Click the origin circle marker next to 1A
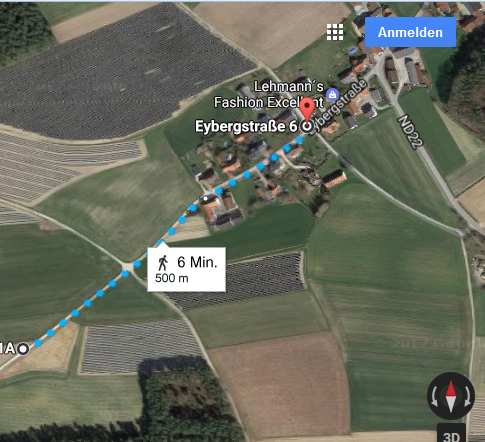The image size is (485, 442). 23,349
